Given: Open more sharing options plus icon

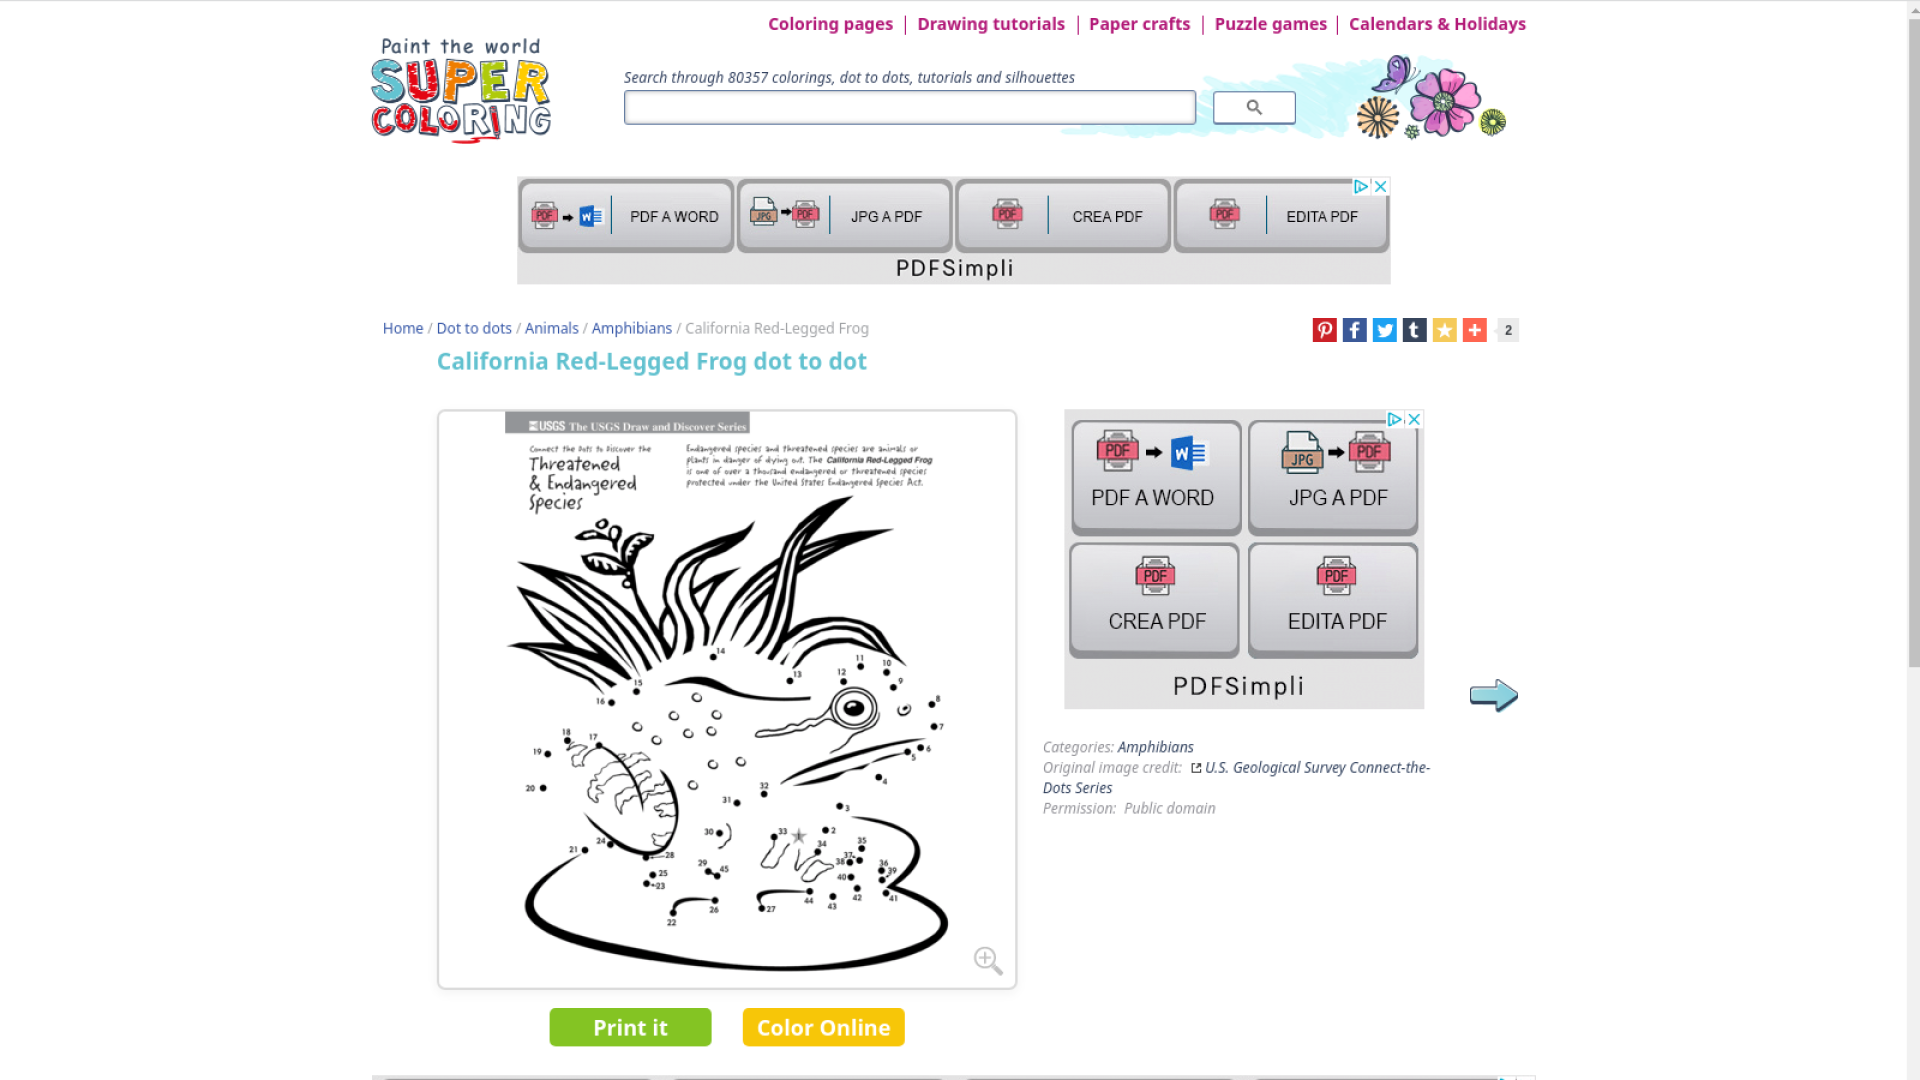Looking at the screenshot, I should point(1474,330).
